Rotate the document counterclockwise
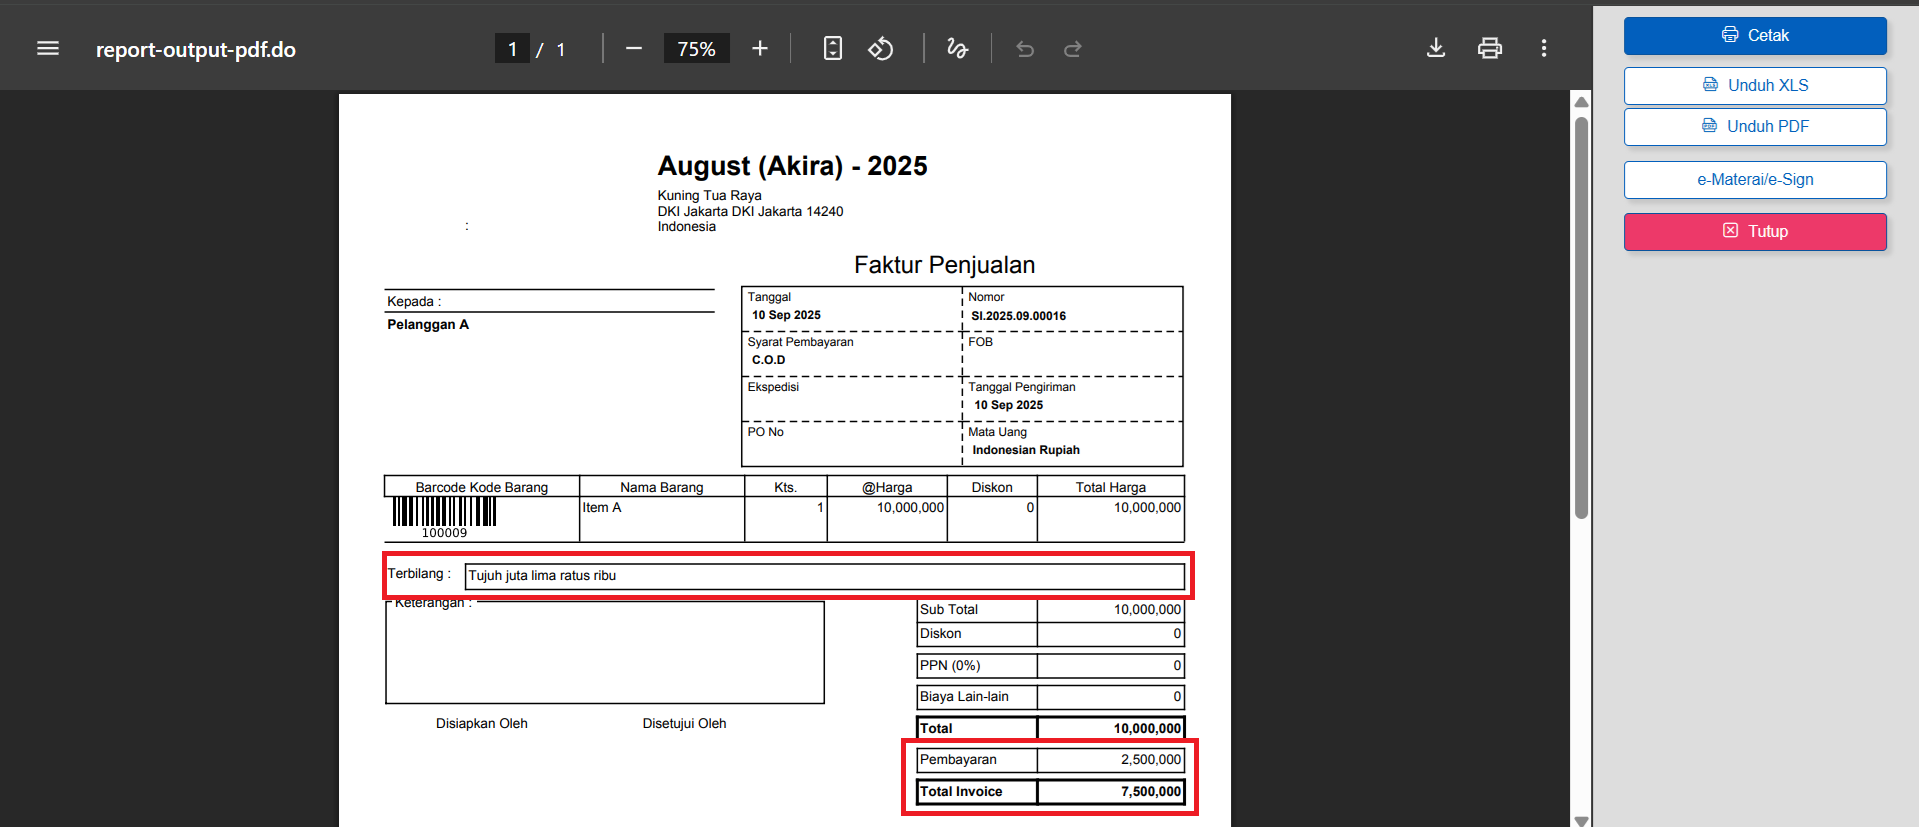 pyautogui.click(x=881, y=49)
